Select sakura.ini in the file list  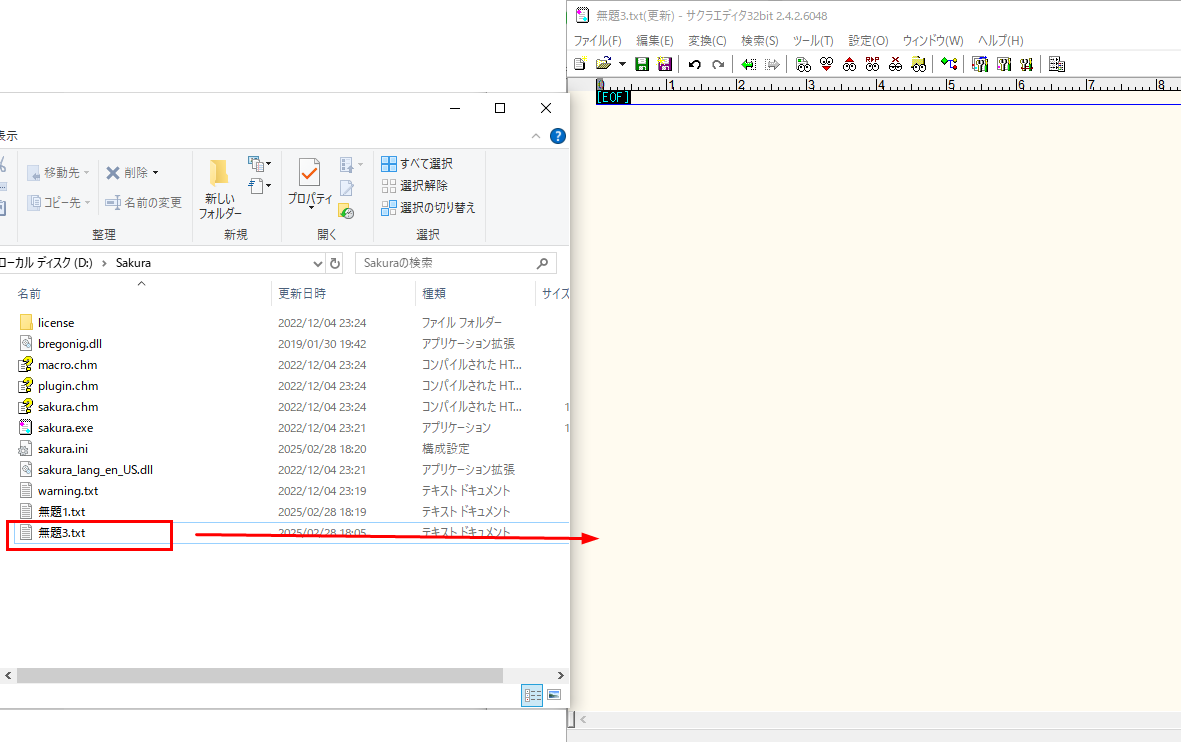pos(63,449)
